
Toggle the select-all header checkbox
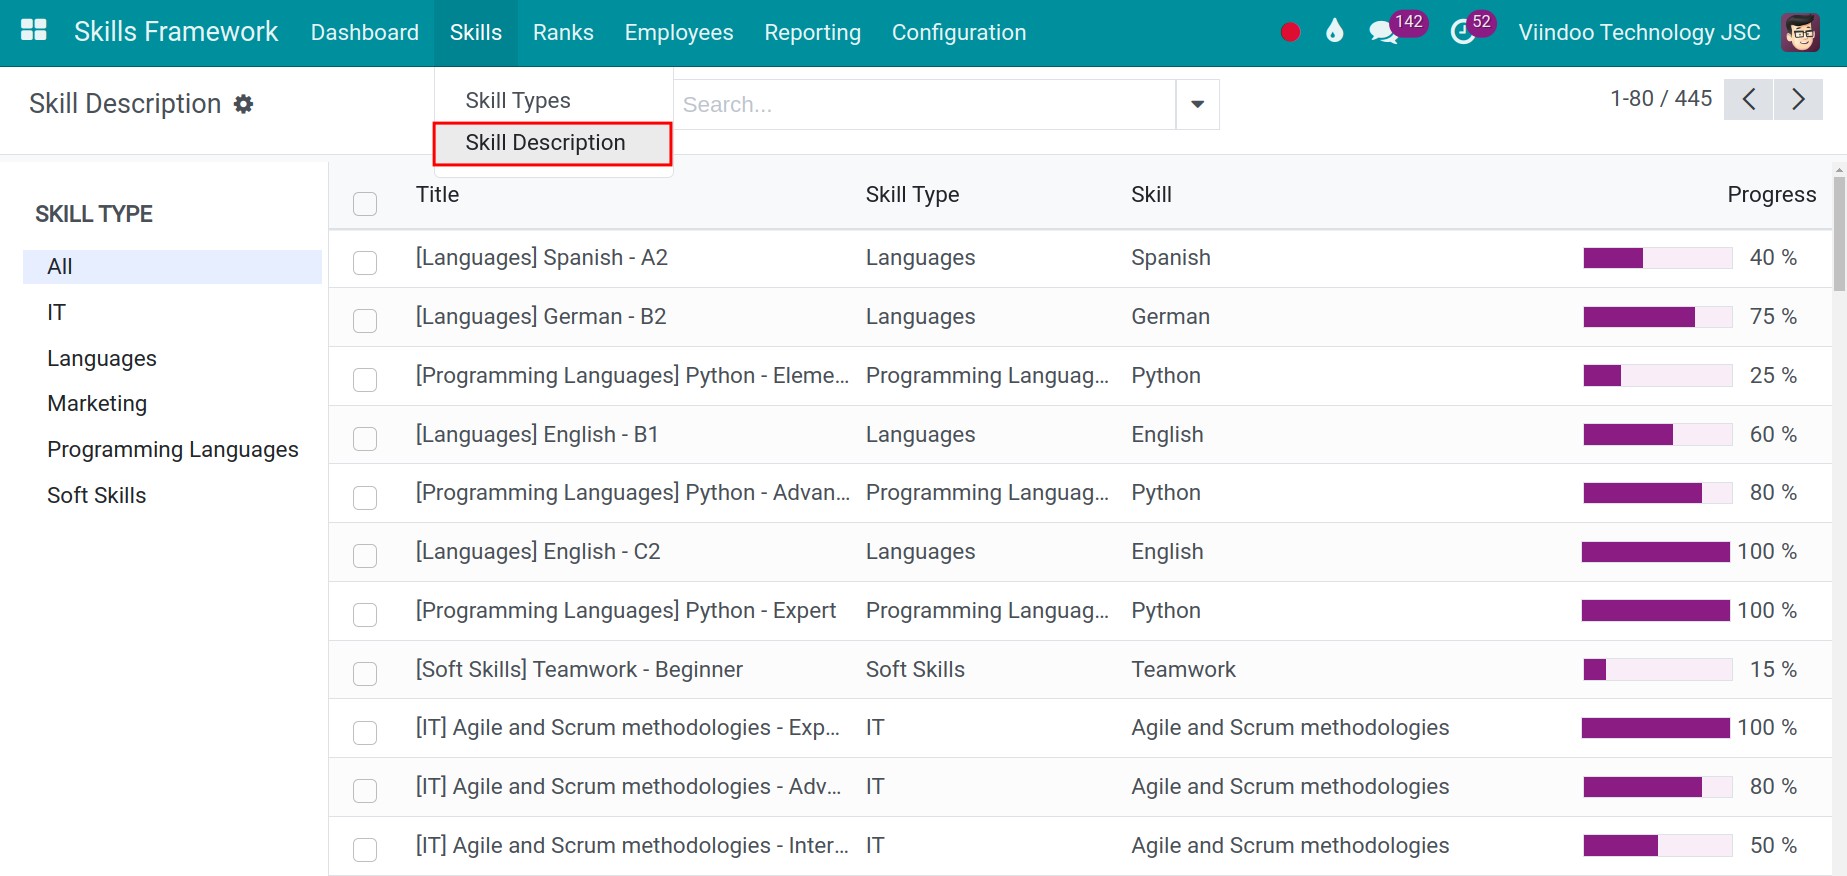[365, 204]
